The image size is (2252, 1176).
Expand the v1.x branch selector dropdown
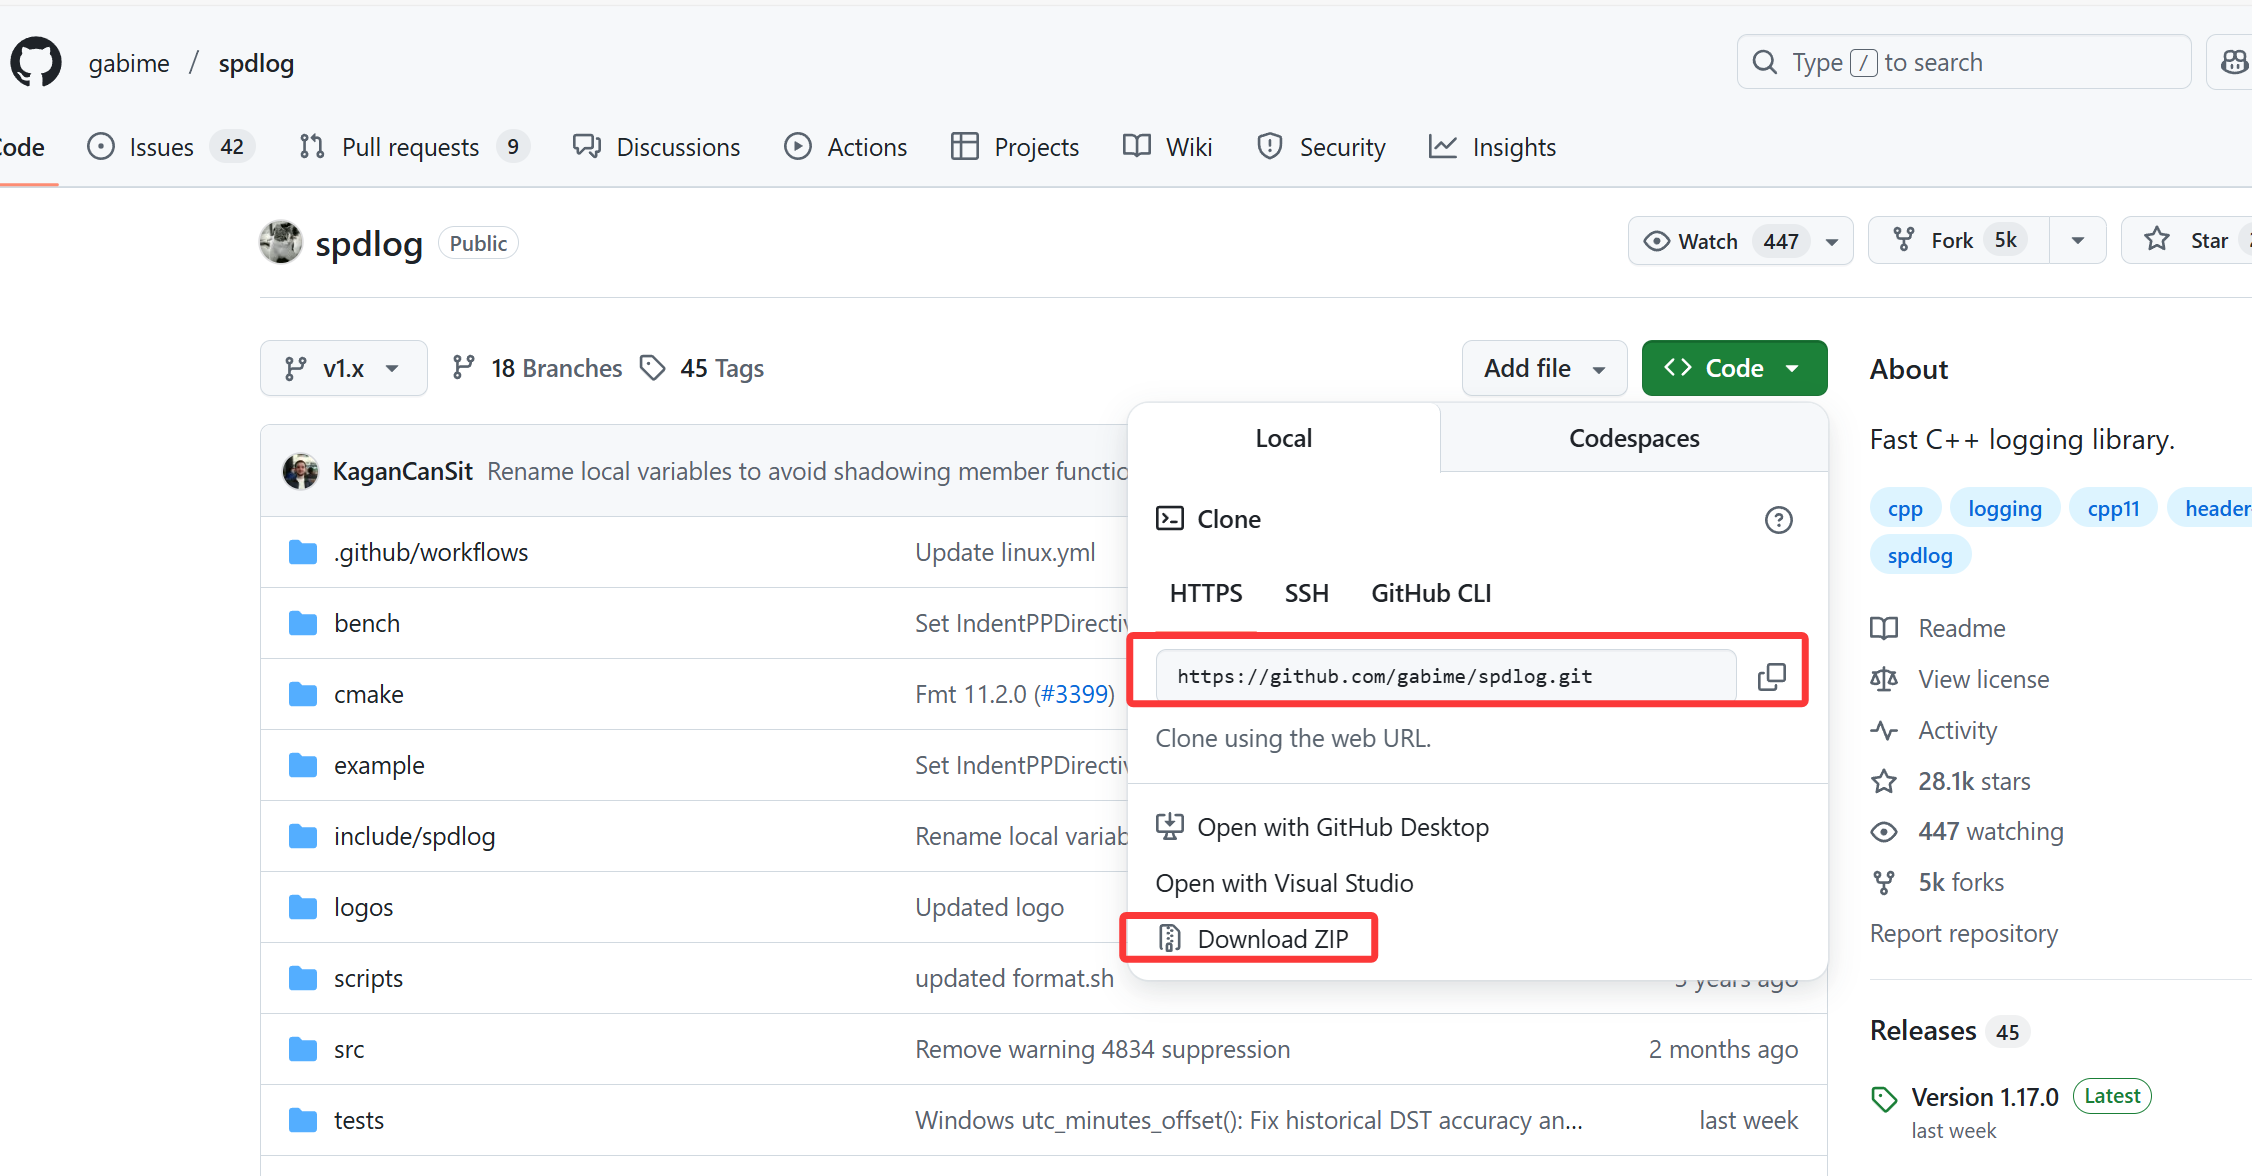coord(343,369)
